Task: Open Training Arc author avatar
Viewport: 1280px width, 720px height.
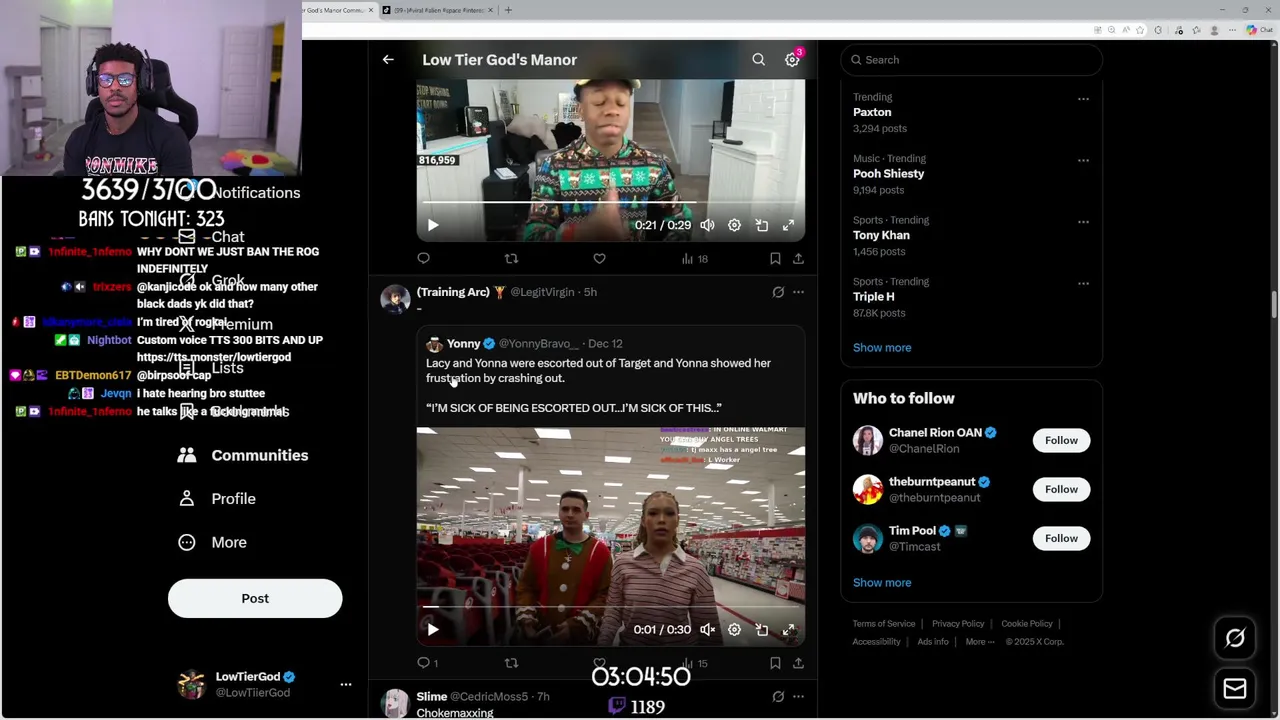Action: [x=395, y=299]
